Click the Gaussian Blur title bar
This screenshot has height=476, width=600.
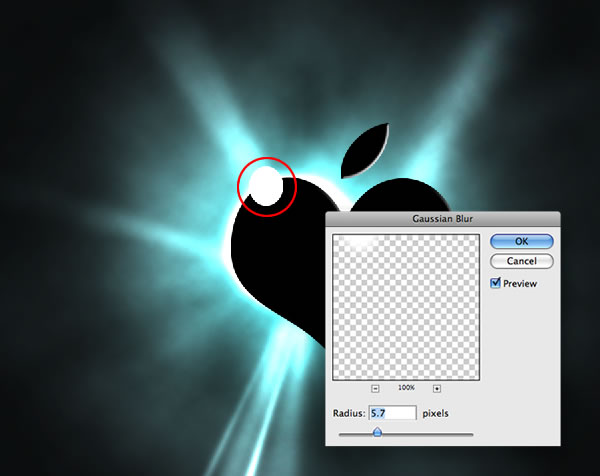coord(443,218)
